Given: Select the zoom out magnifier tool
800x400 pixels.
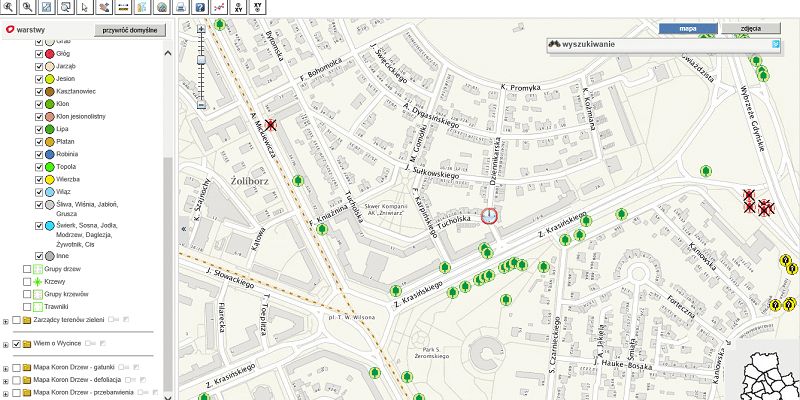Looking at the screenshot, I should point(27,7).
